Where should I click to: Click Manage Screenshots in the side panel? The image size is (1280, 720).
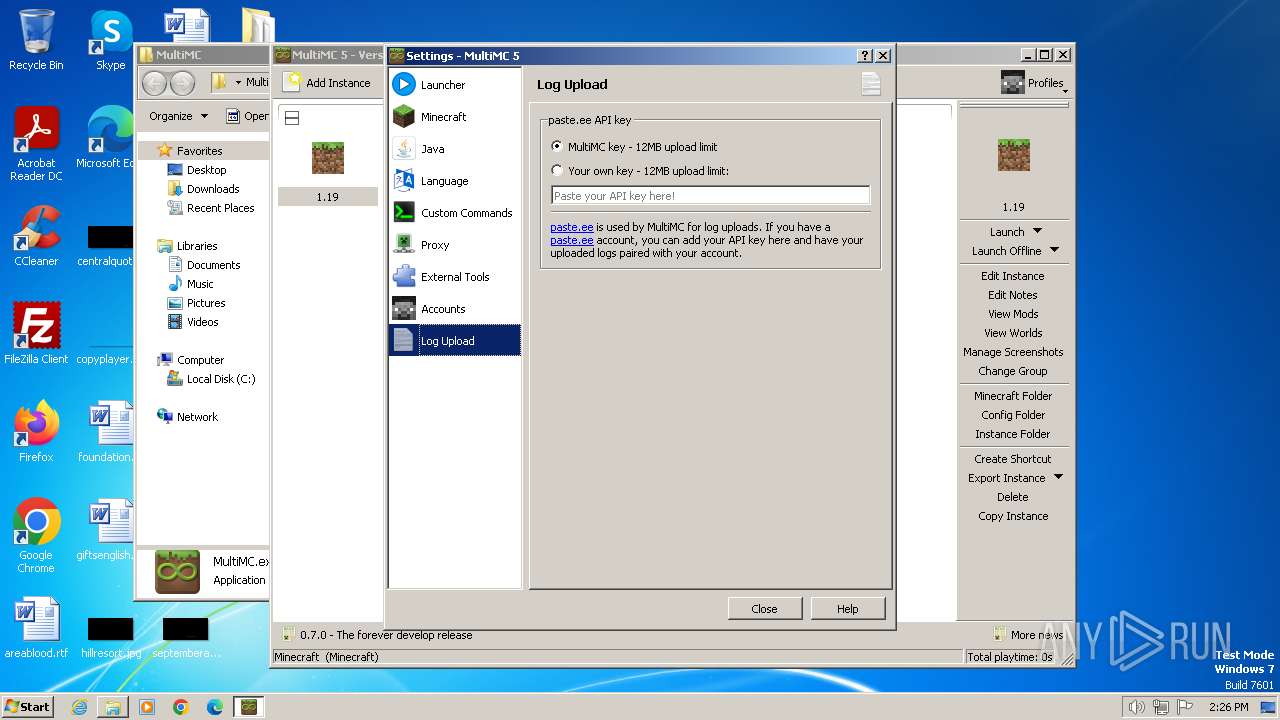(1012, 352)
